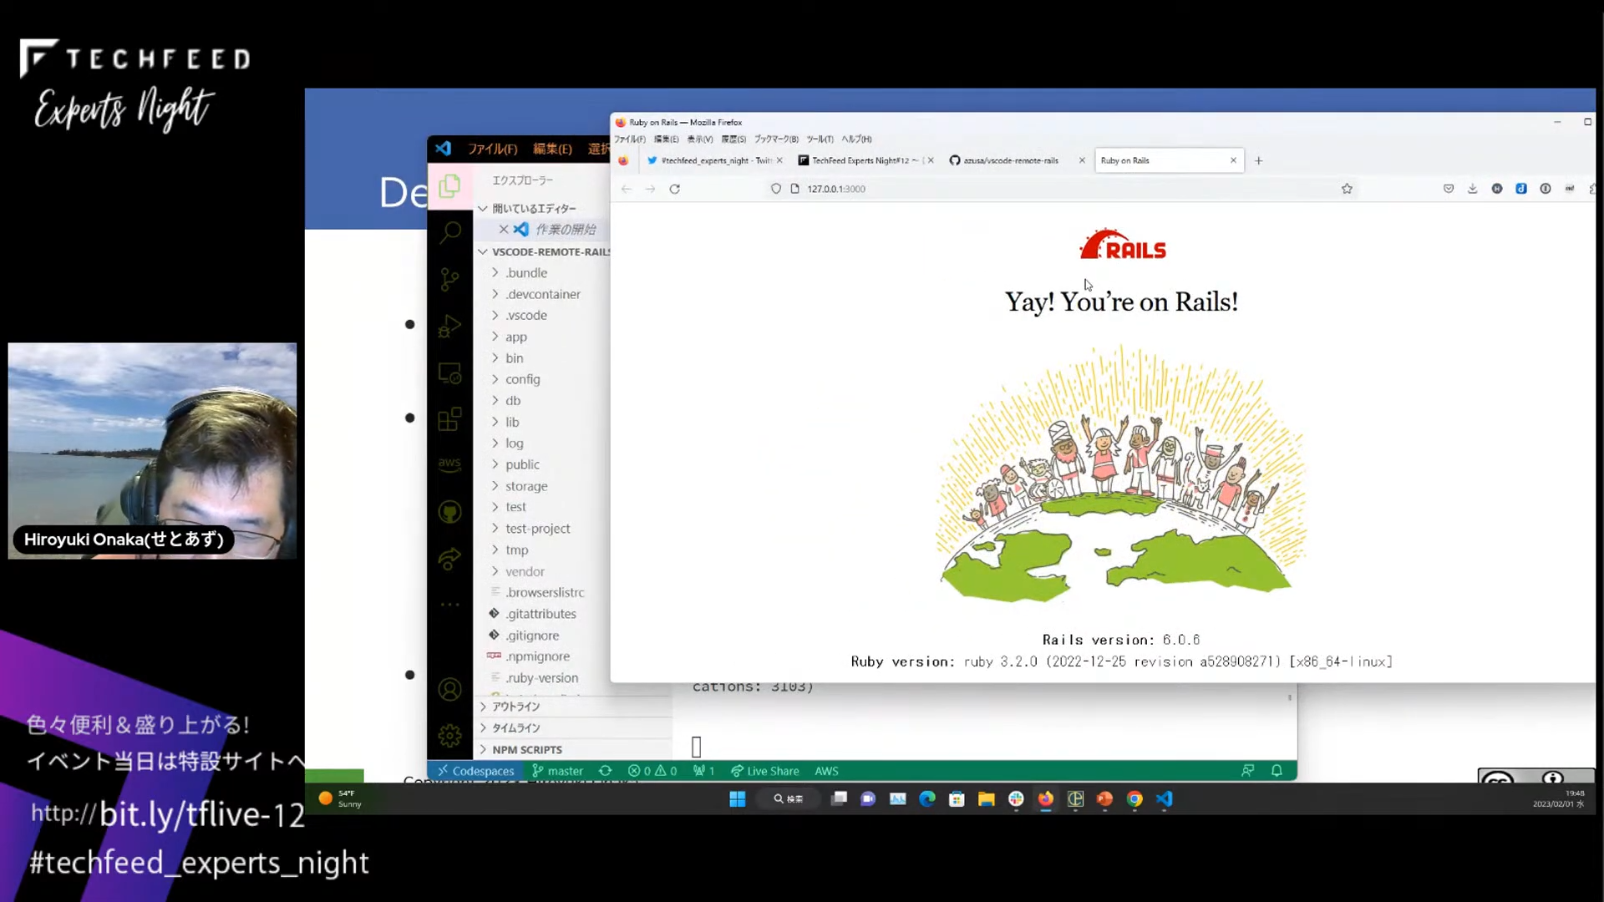Open Slack from the taskbar
1604x902 pixels.
point(1016,799)
